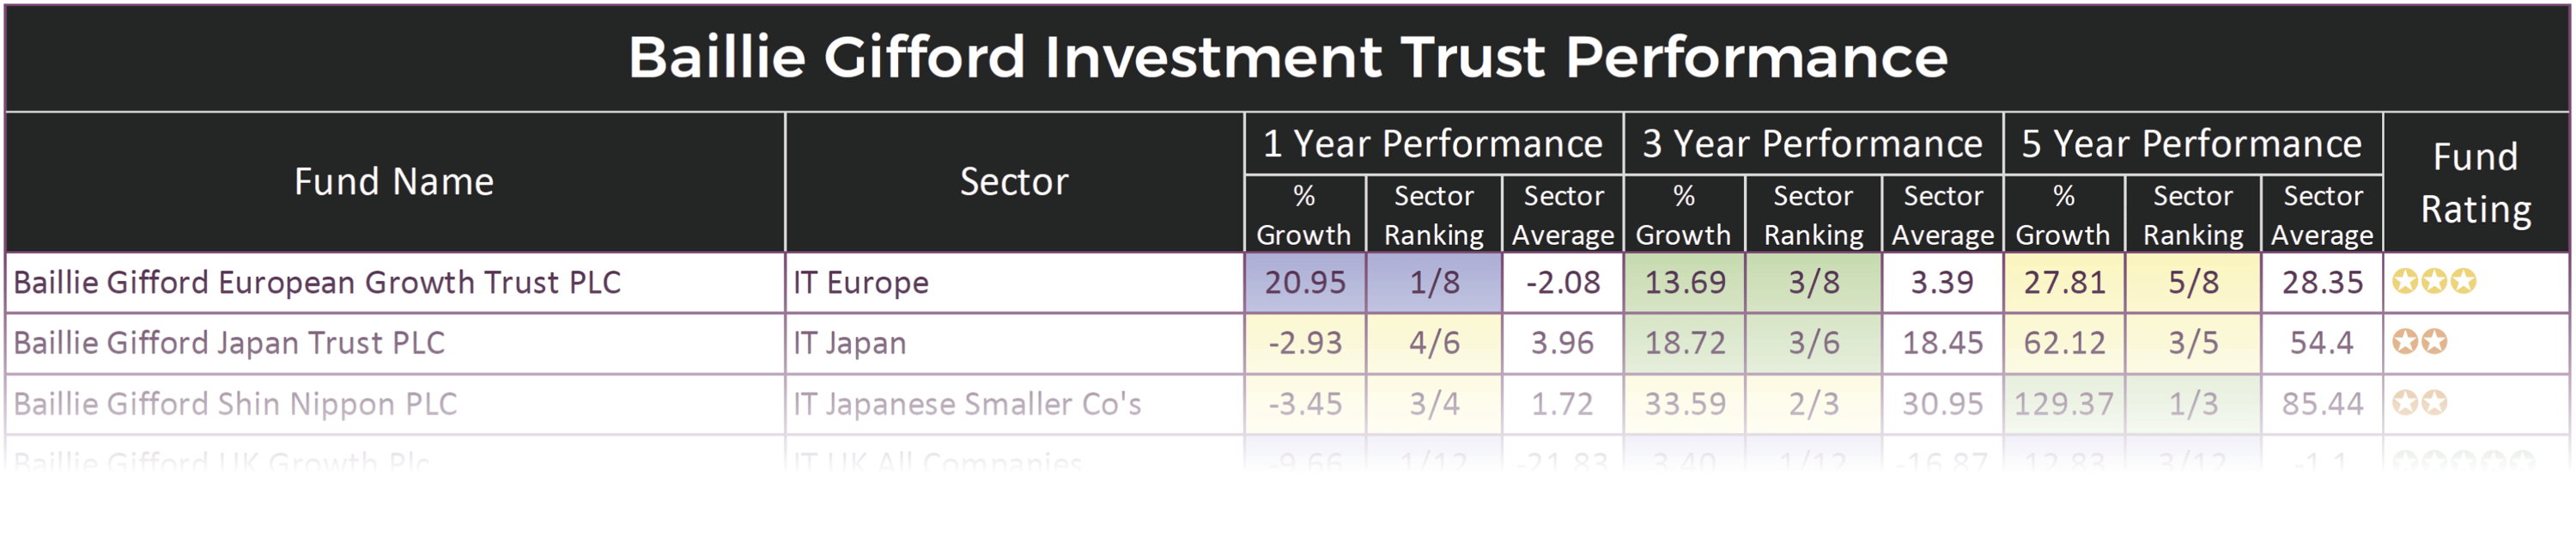Viewport: 2576px width, 543px height.
Task: Click the purple 1/8 sector ranking cell
Action: 1433,283
